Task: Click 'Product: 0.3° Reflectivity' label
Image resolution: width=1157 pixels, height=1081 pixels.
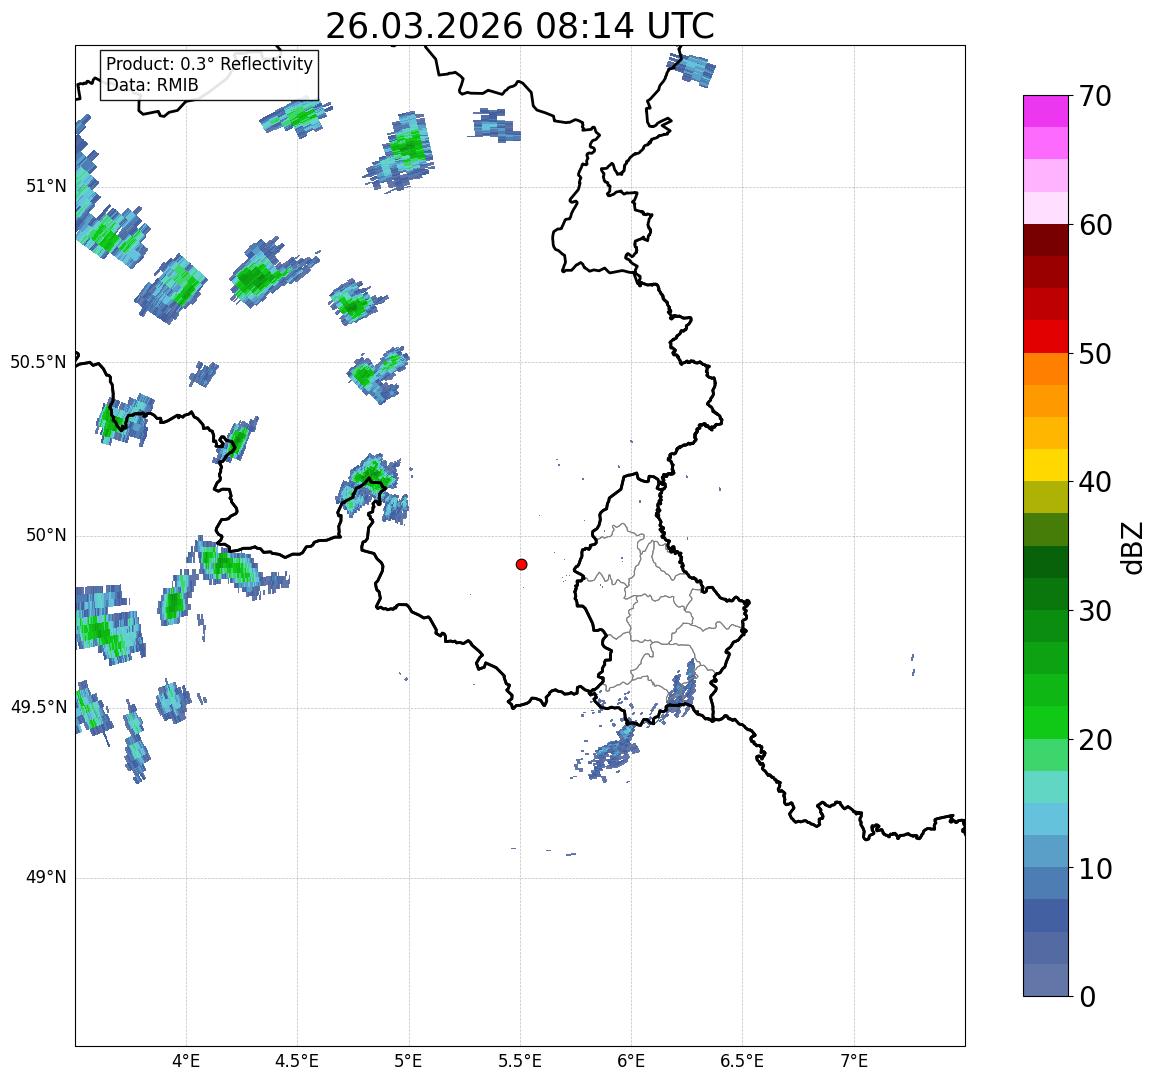Action: tap(210, 64)
